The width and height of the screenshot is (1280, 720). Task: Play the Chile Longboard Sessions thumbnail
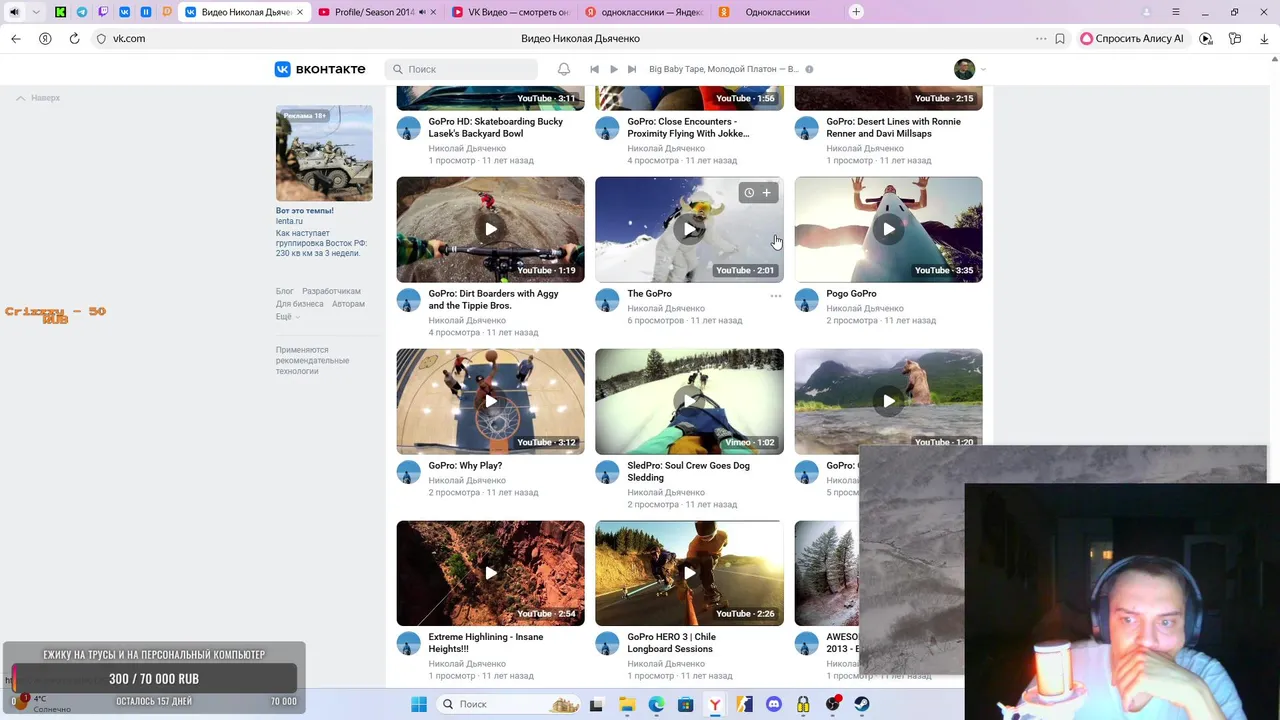[689, 573]
